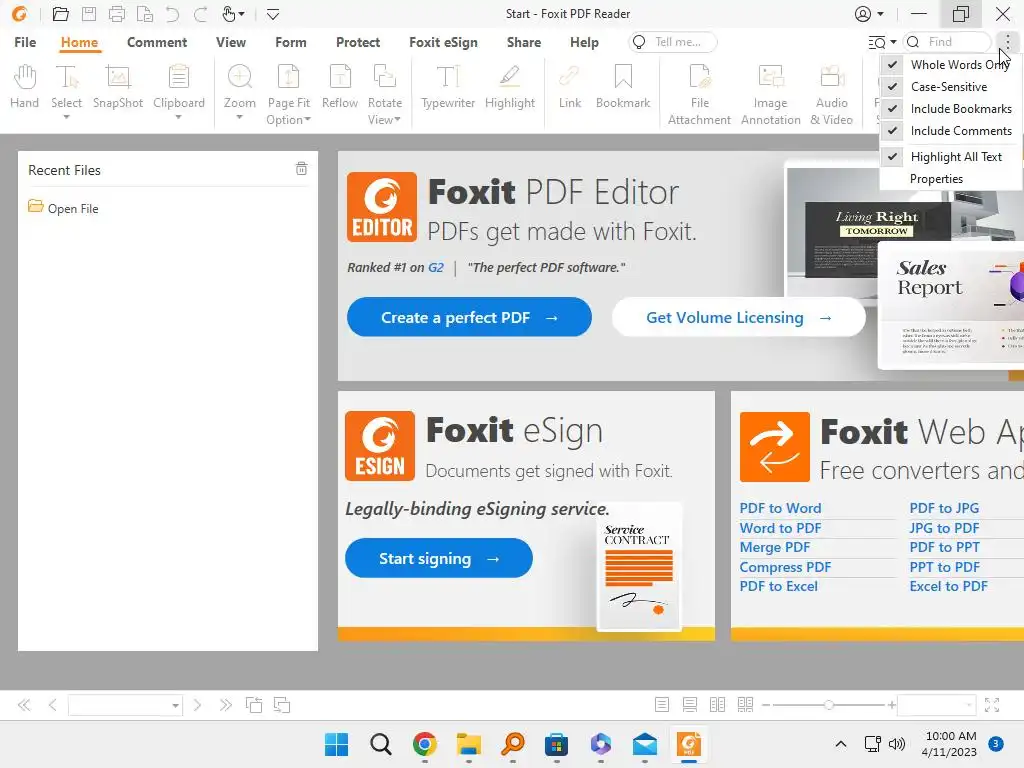
Task: Open the Audio & Video tool
Action: point(831,95)
